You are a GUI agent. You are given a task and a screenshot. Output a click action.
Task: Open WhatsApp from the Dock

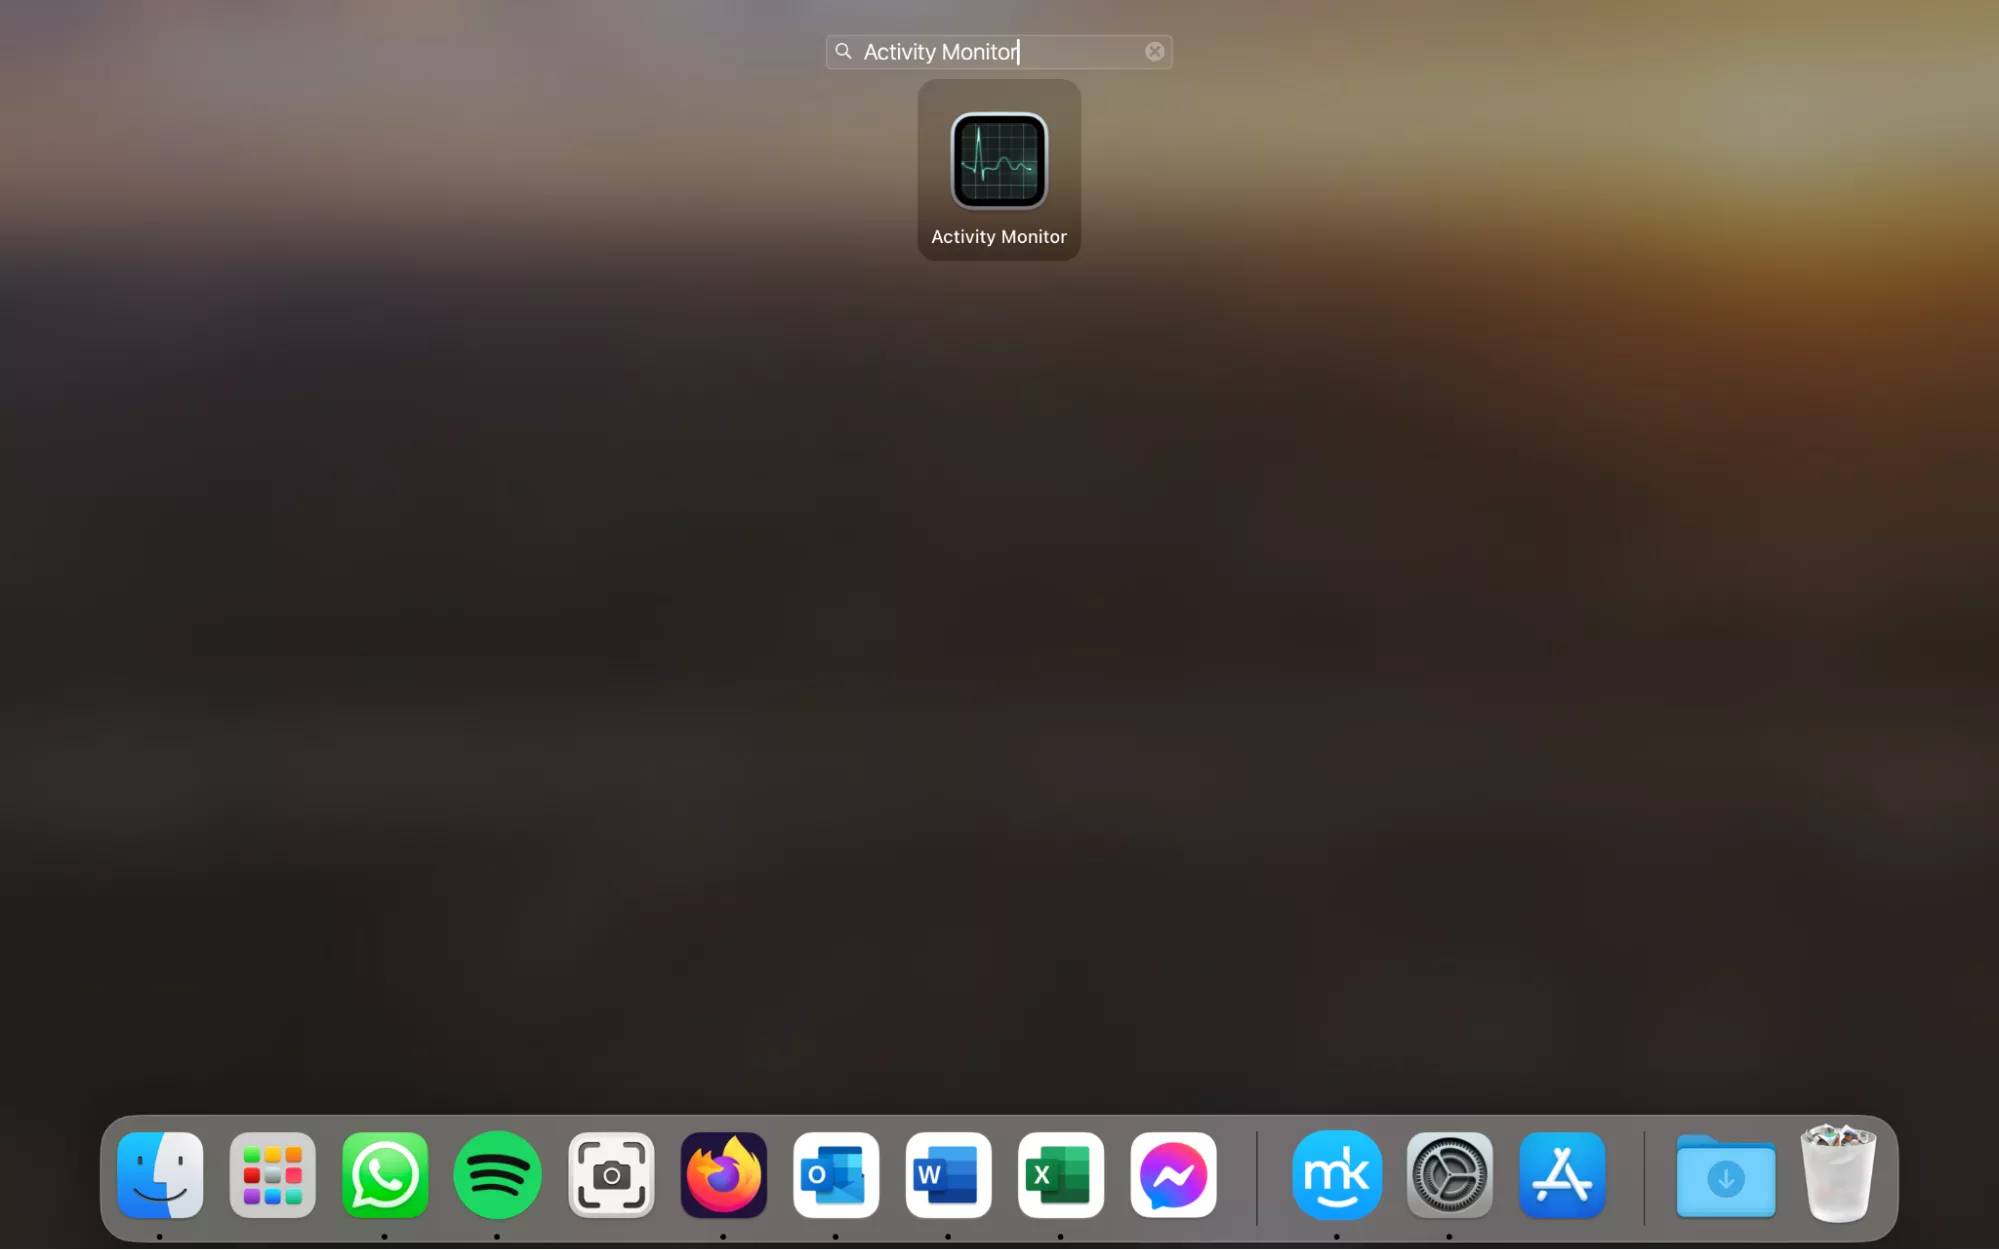tap(385, 1175)
